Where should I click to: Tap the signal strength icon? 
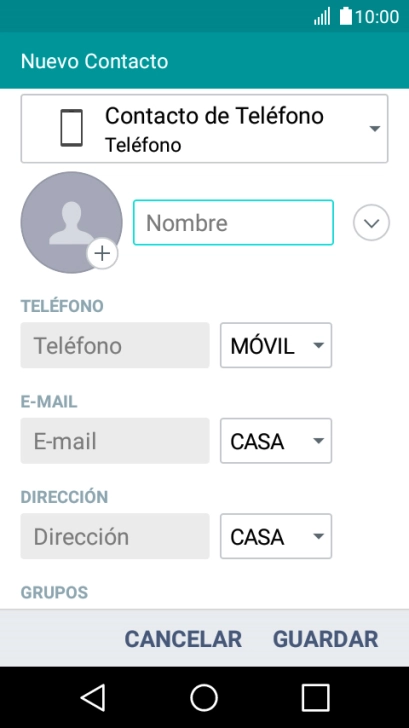point(322,17)
